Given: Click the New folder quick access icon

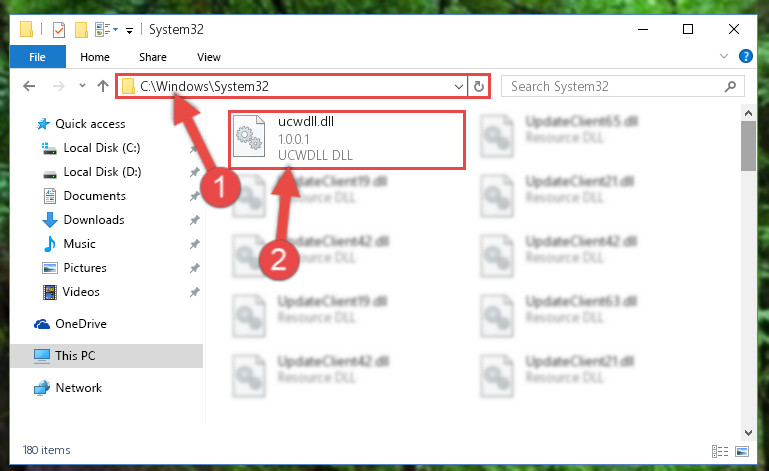Looking at the screenshot, I should (81, 30).
